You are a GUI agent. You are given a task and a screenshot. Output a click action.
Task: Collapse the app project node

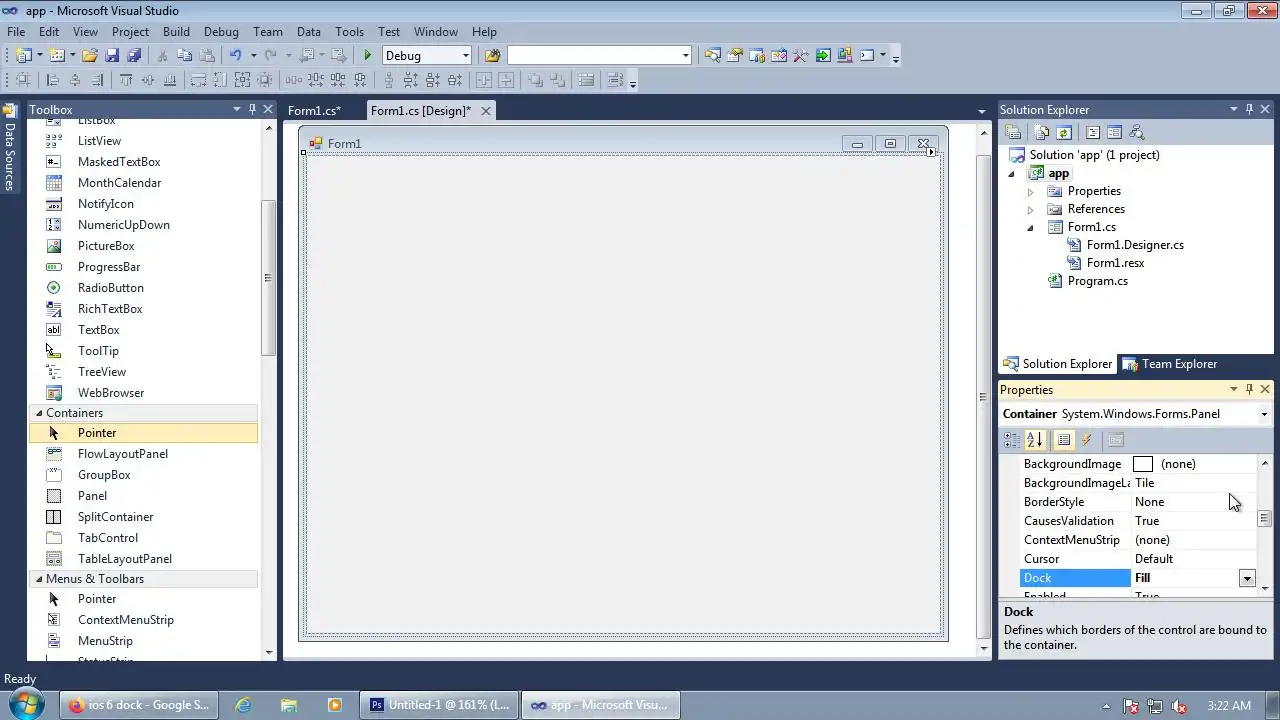(1011, 174)
